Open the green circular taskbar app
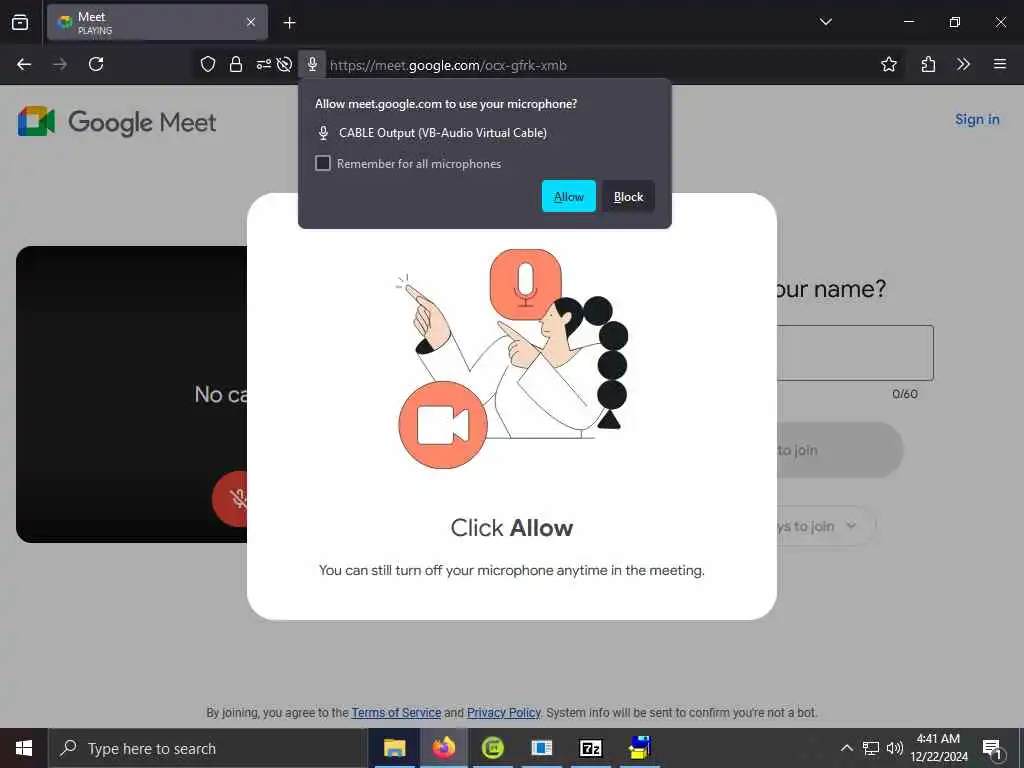1024x768 pixels. [492, 748]
